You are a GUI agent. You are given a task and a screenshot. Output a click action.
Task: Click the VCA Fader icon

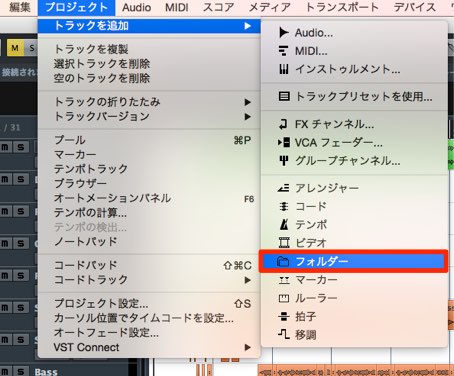click(x=284, y=143)
